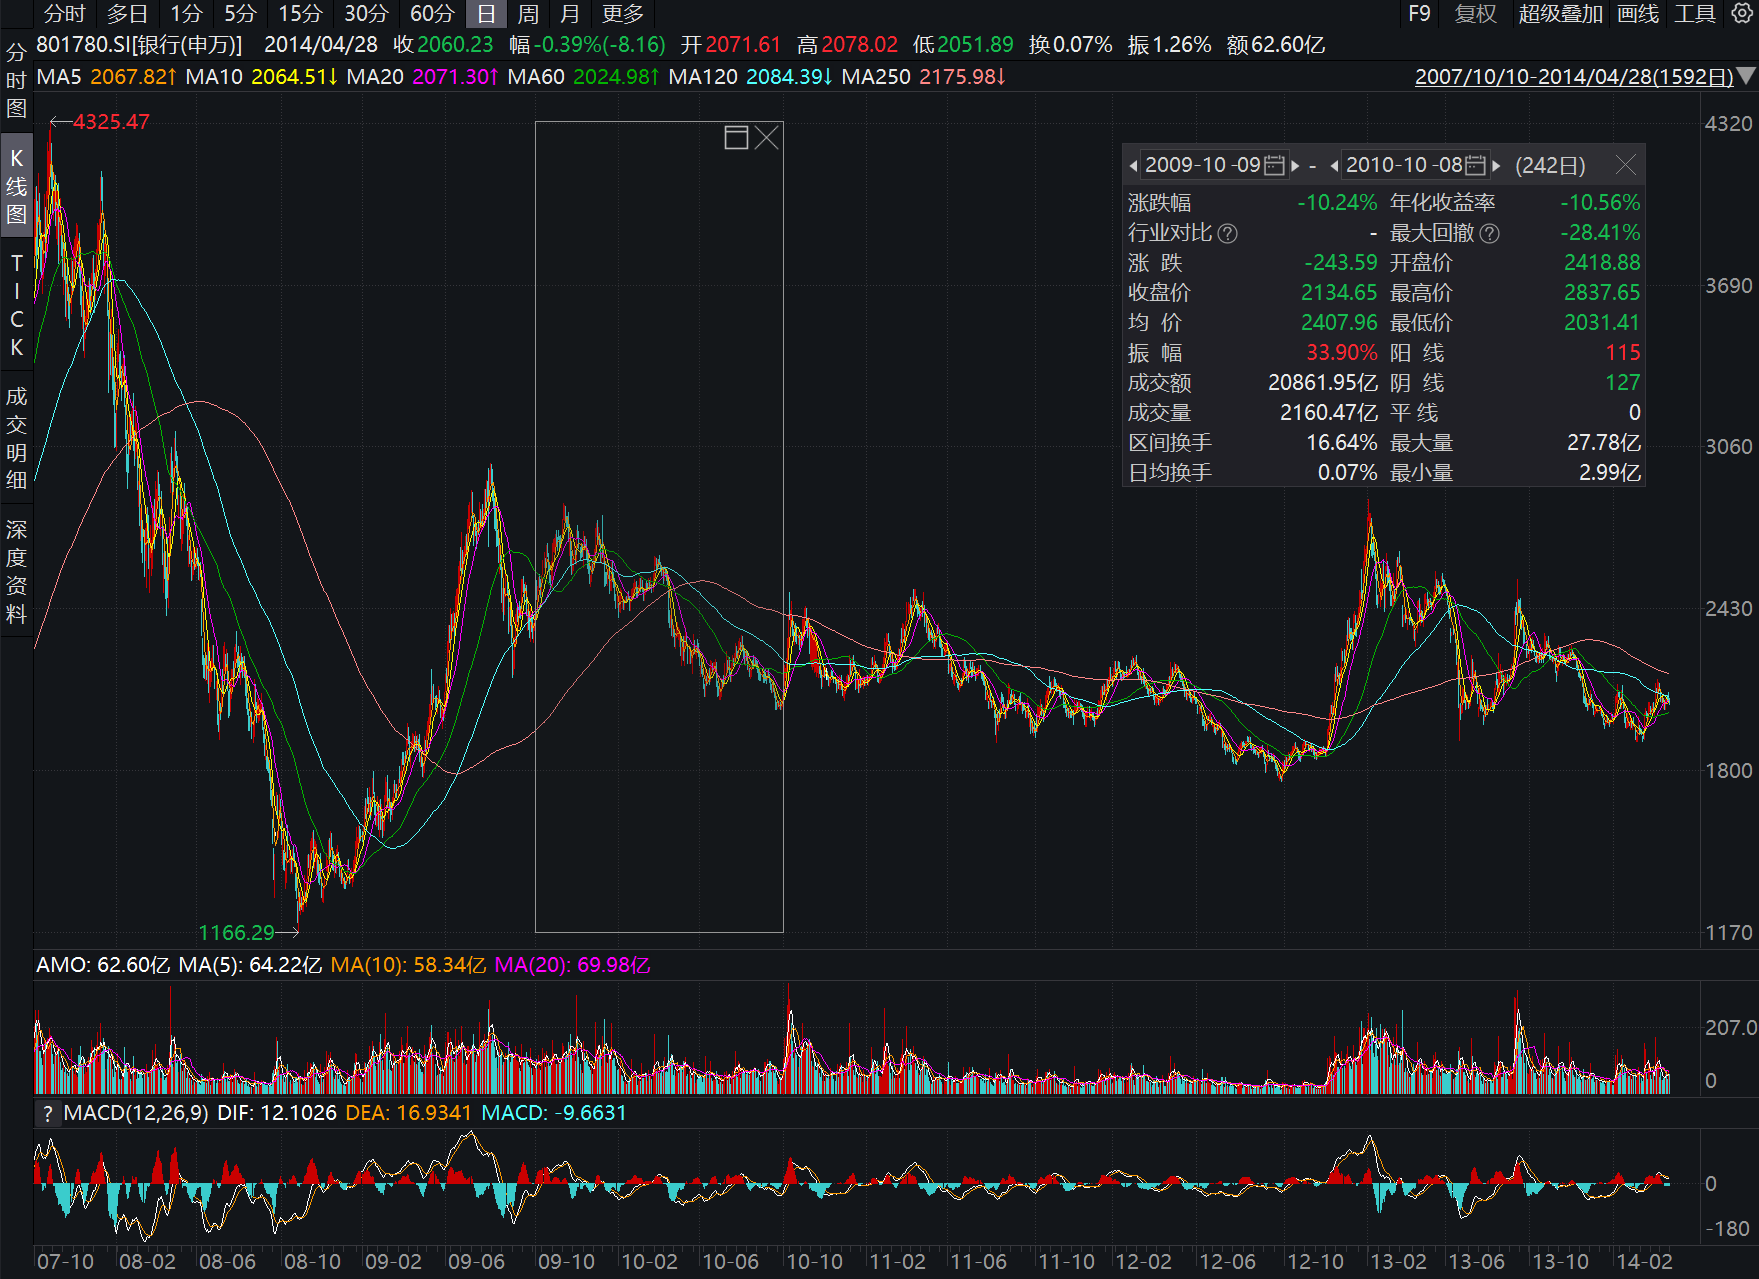Show help for 最大回撤
Screen dimensions: 1759x1279
coord(1489,233)
